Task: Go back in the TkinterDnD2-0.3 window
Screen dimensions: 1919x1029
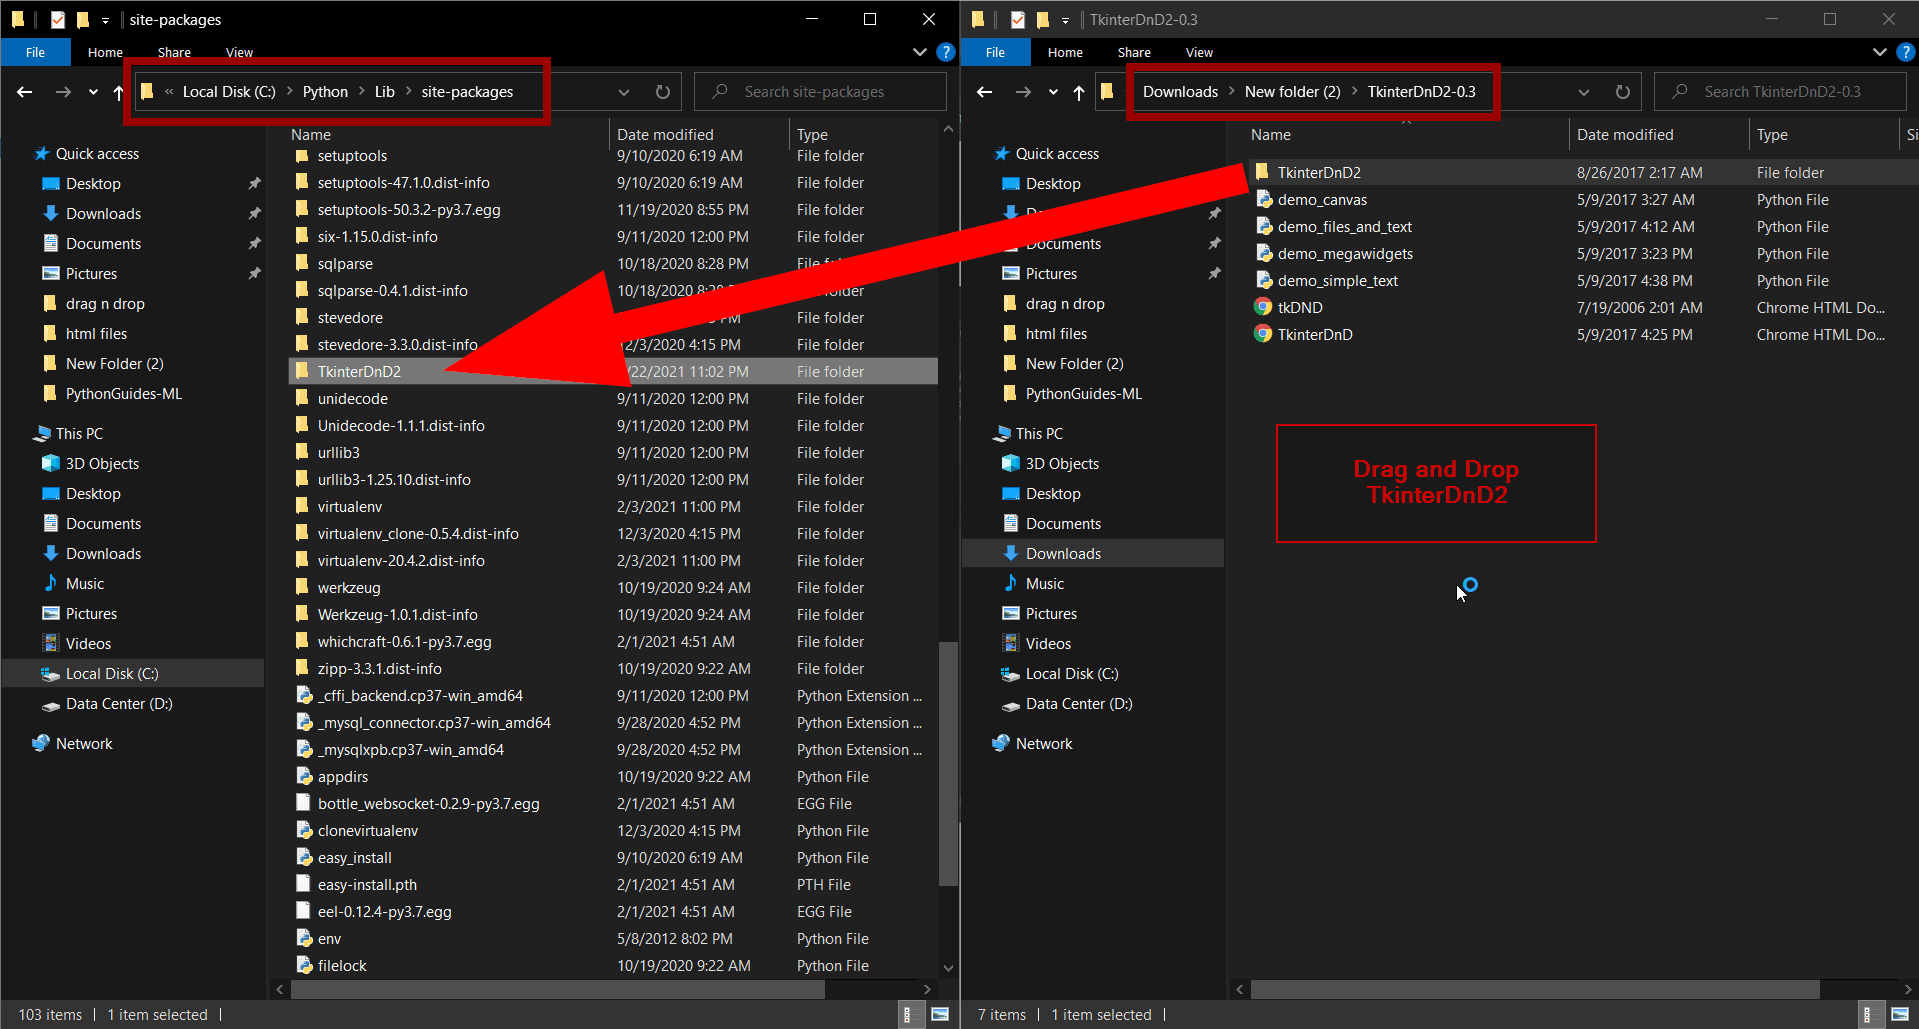Action: point(985,92)
